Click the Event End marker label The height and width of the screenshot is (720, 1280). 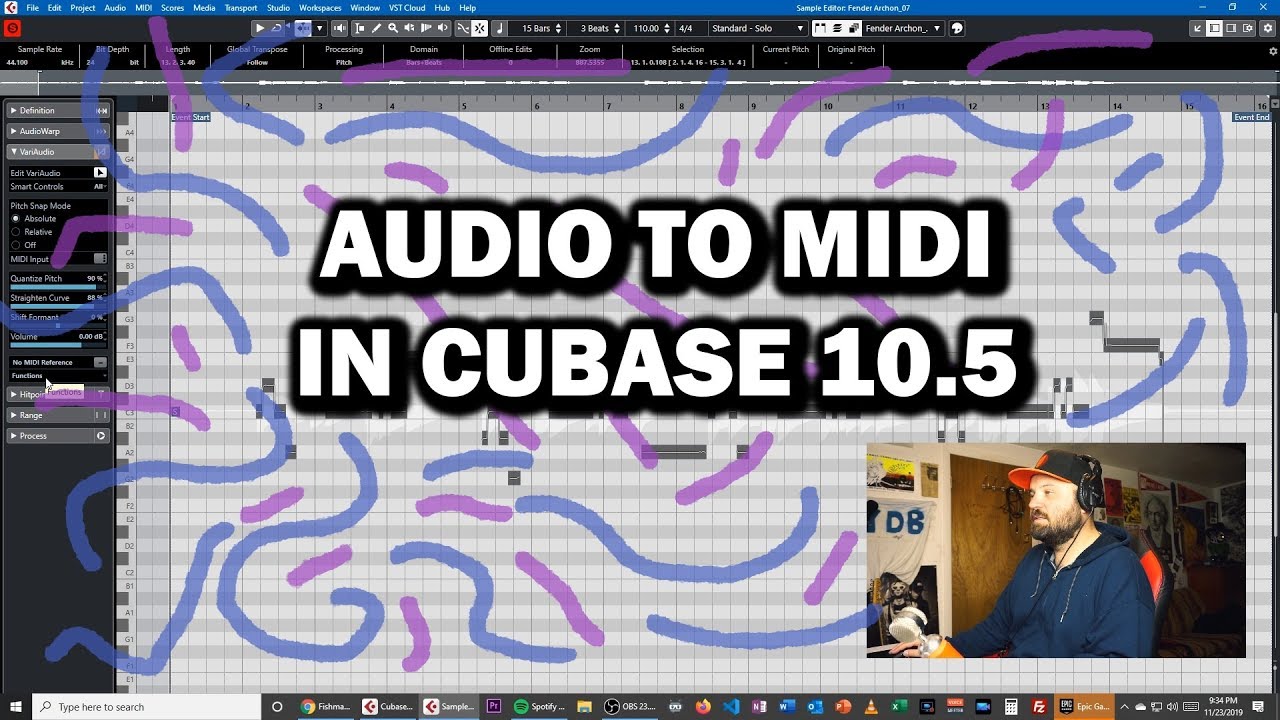click(x=1251, y=117)
